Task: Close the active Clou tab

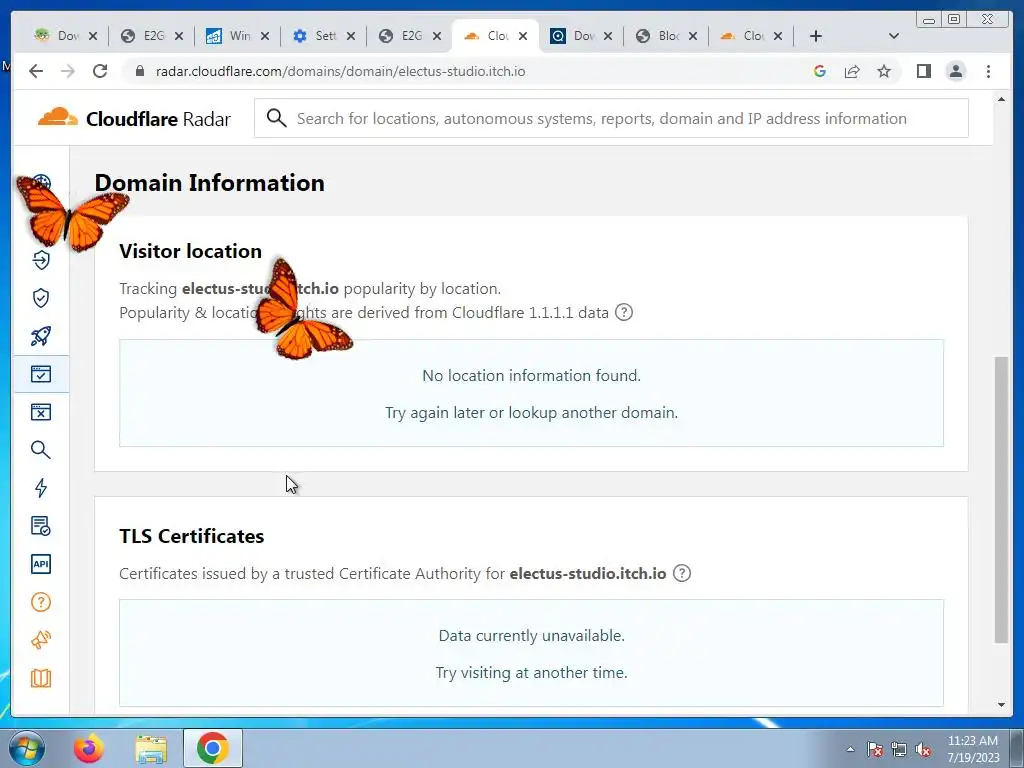Action: [x=522, y=36]
